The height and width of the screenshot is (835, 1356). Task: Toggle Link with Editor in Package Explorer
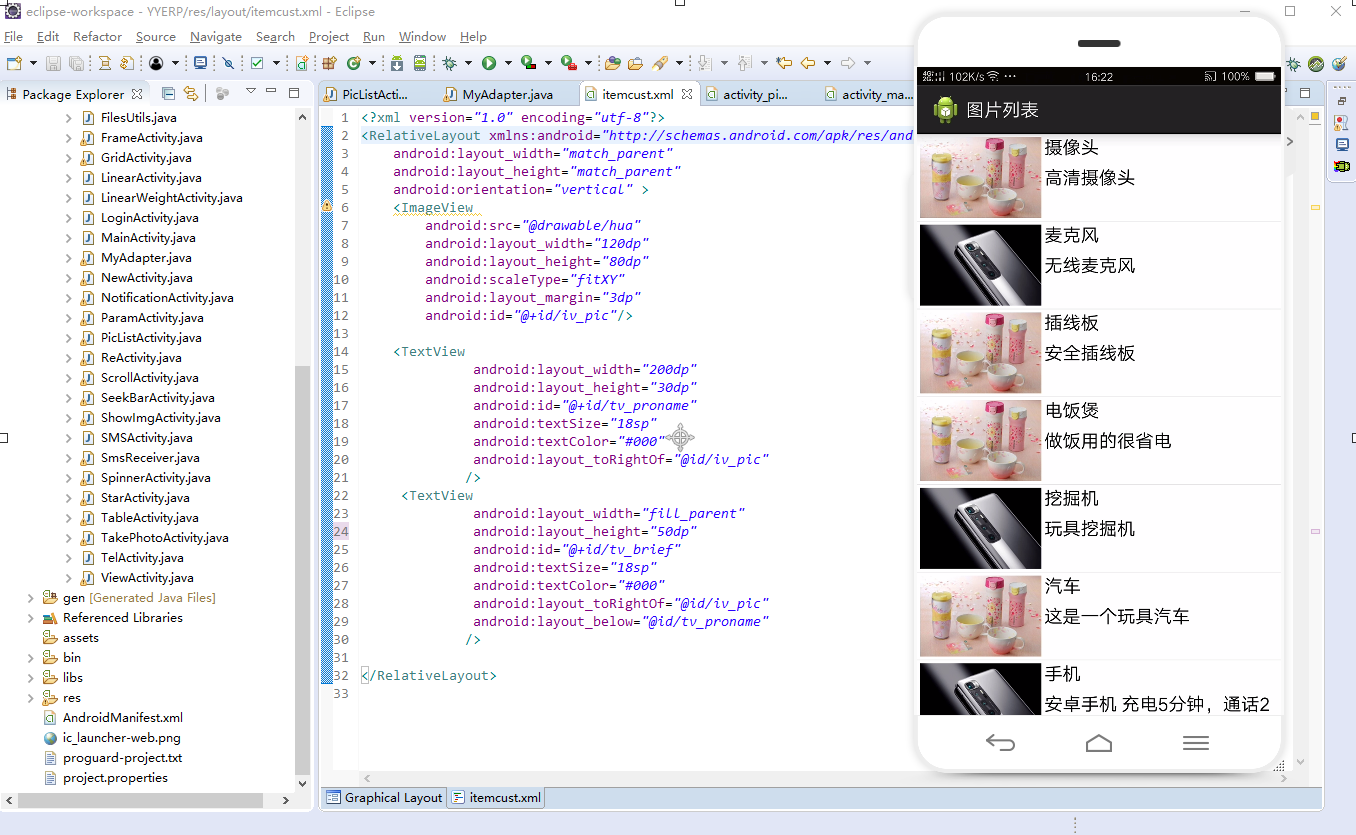[190, 94]
